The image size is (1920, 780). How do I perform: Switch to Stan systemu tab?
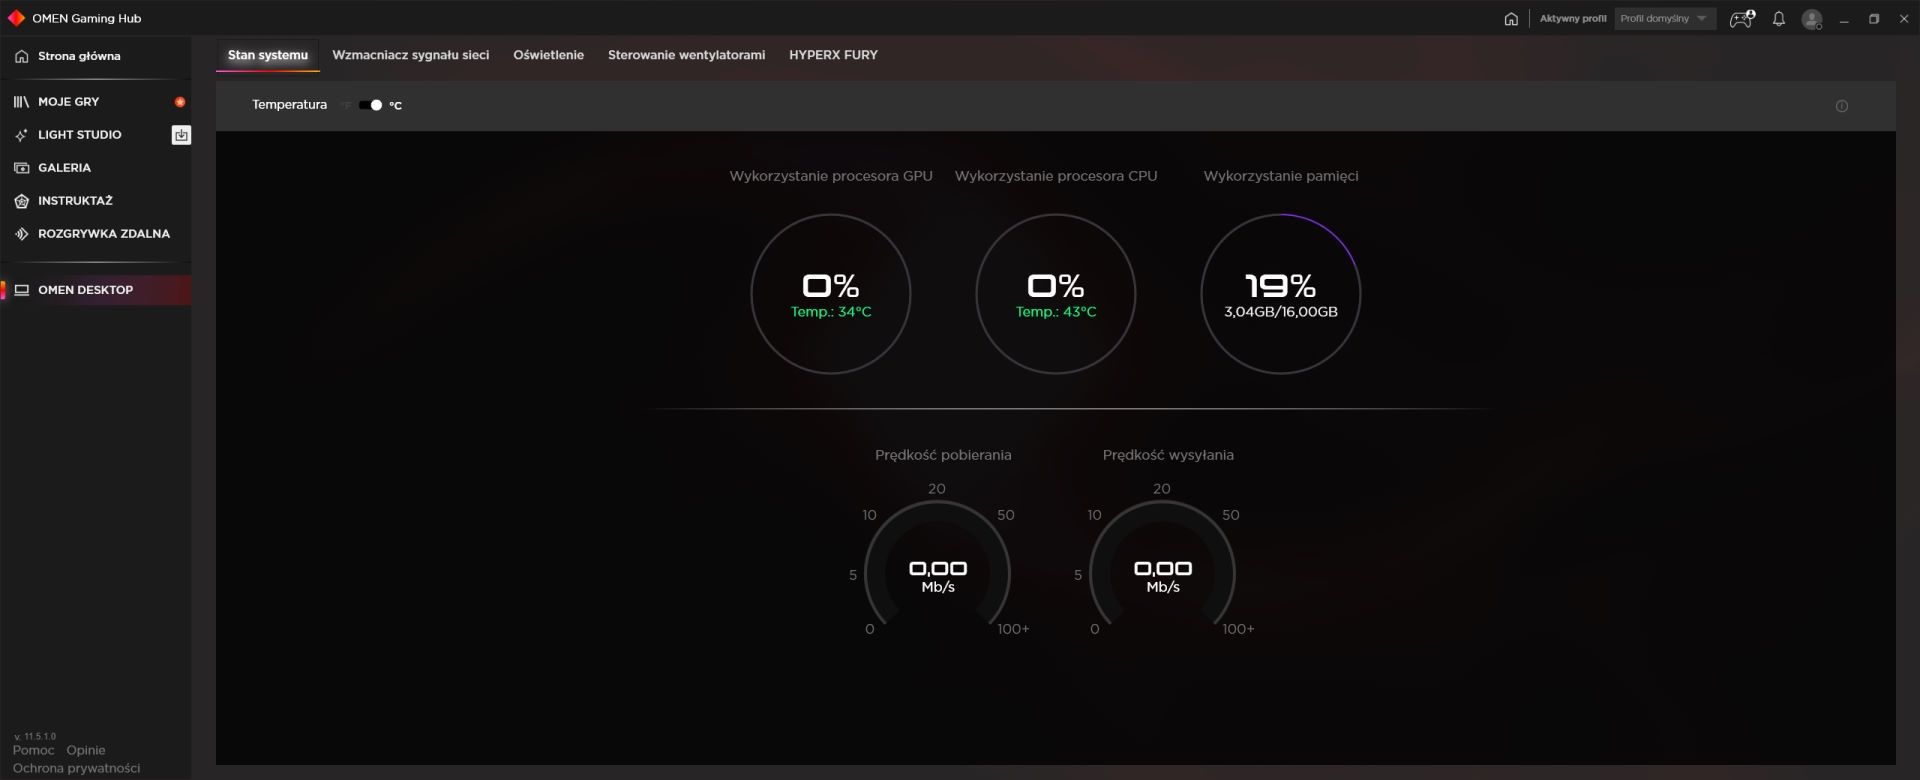click(x=268, y=55)
